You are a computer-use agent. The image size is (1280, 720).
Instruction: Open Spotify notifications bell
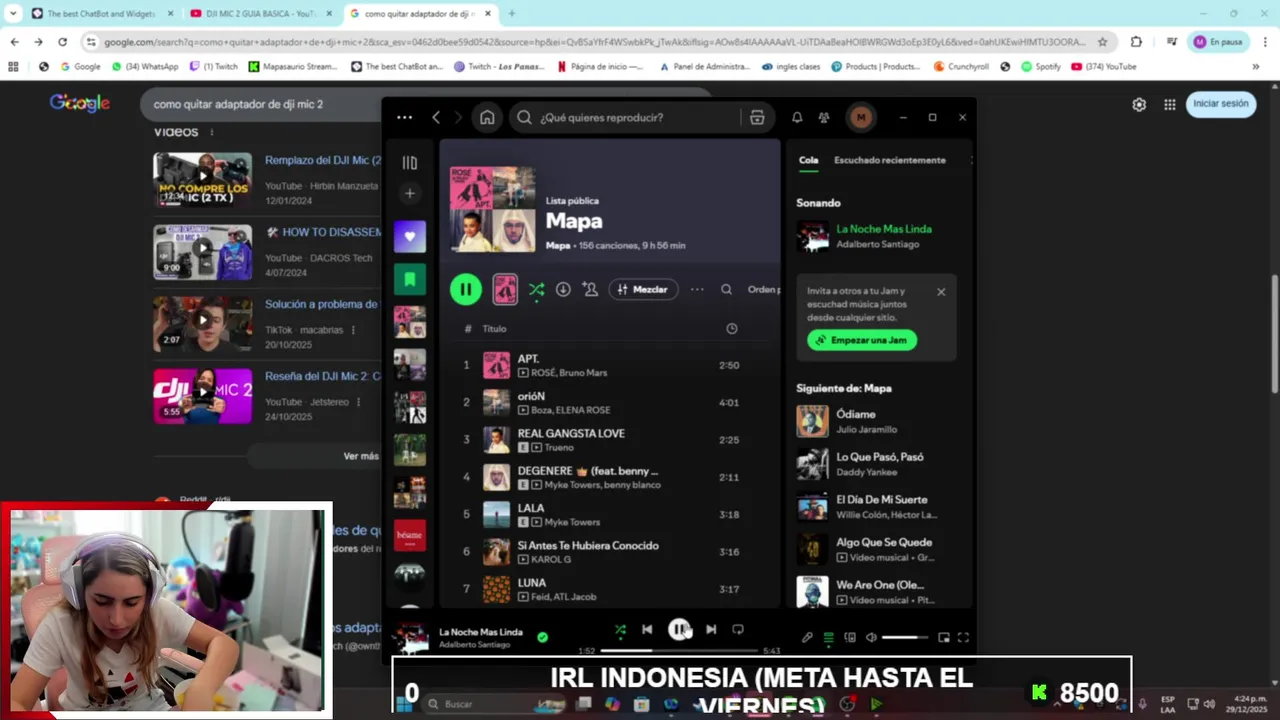point(797,117)
